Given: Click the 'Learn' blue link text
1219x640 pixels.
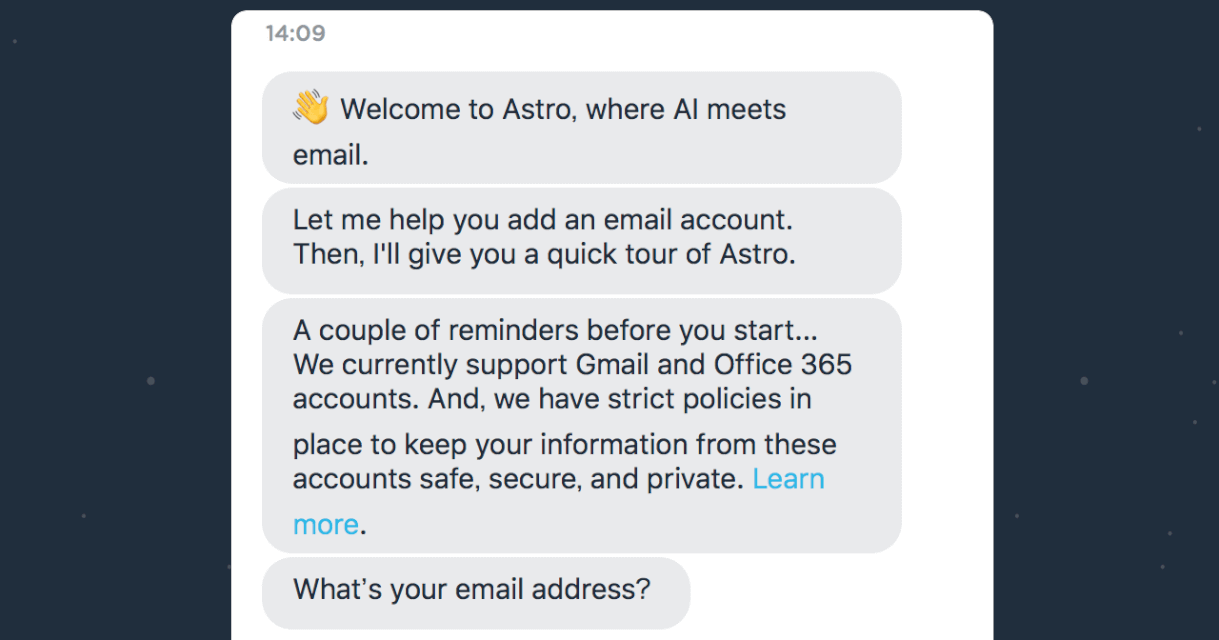Looking at the screenshot, I should (x=788, y=479).
